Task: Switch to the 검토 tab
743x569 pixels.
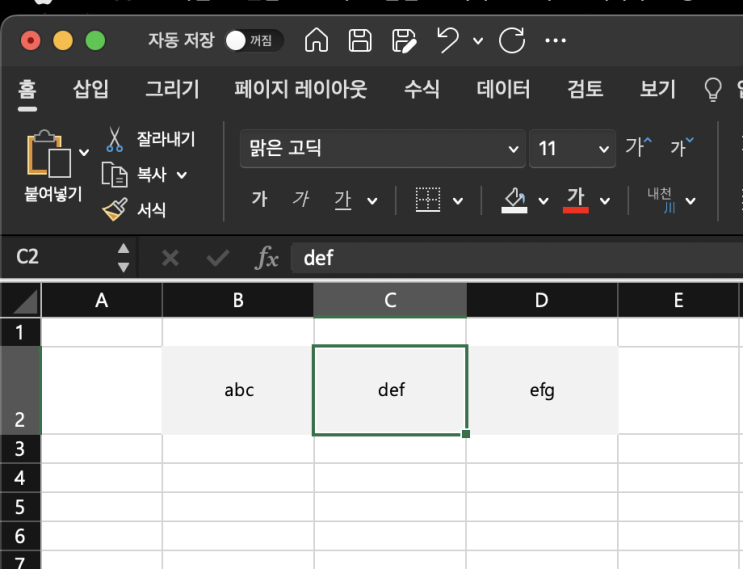Action: [585, 89]
